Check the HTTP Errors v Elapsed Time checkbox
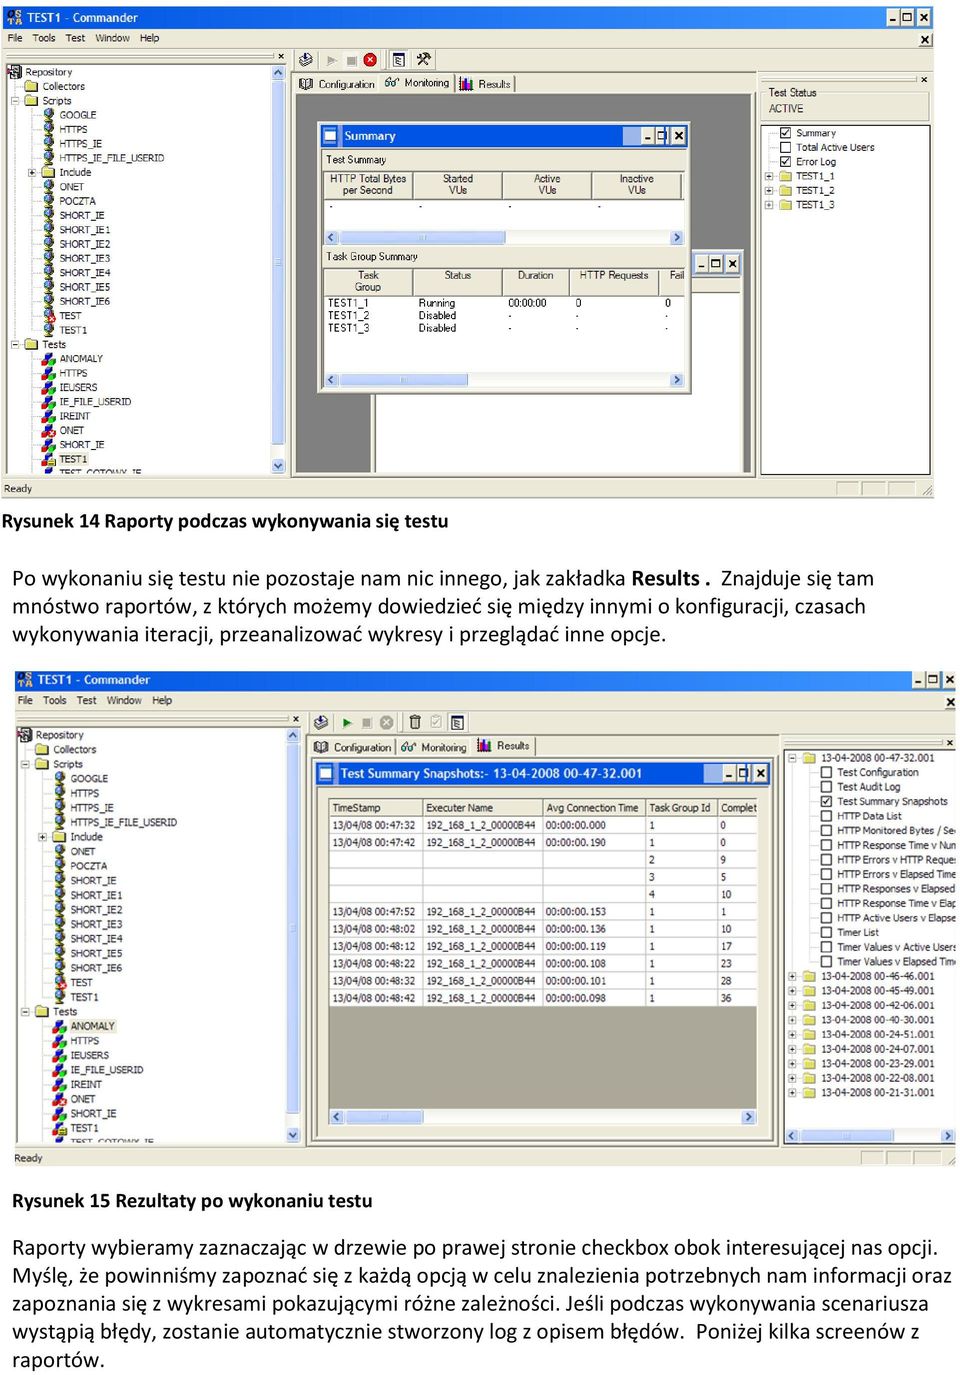Screen dimensions: 960x1375 tap(826, 874)
